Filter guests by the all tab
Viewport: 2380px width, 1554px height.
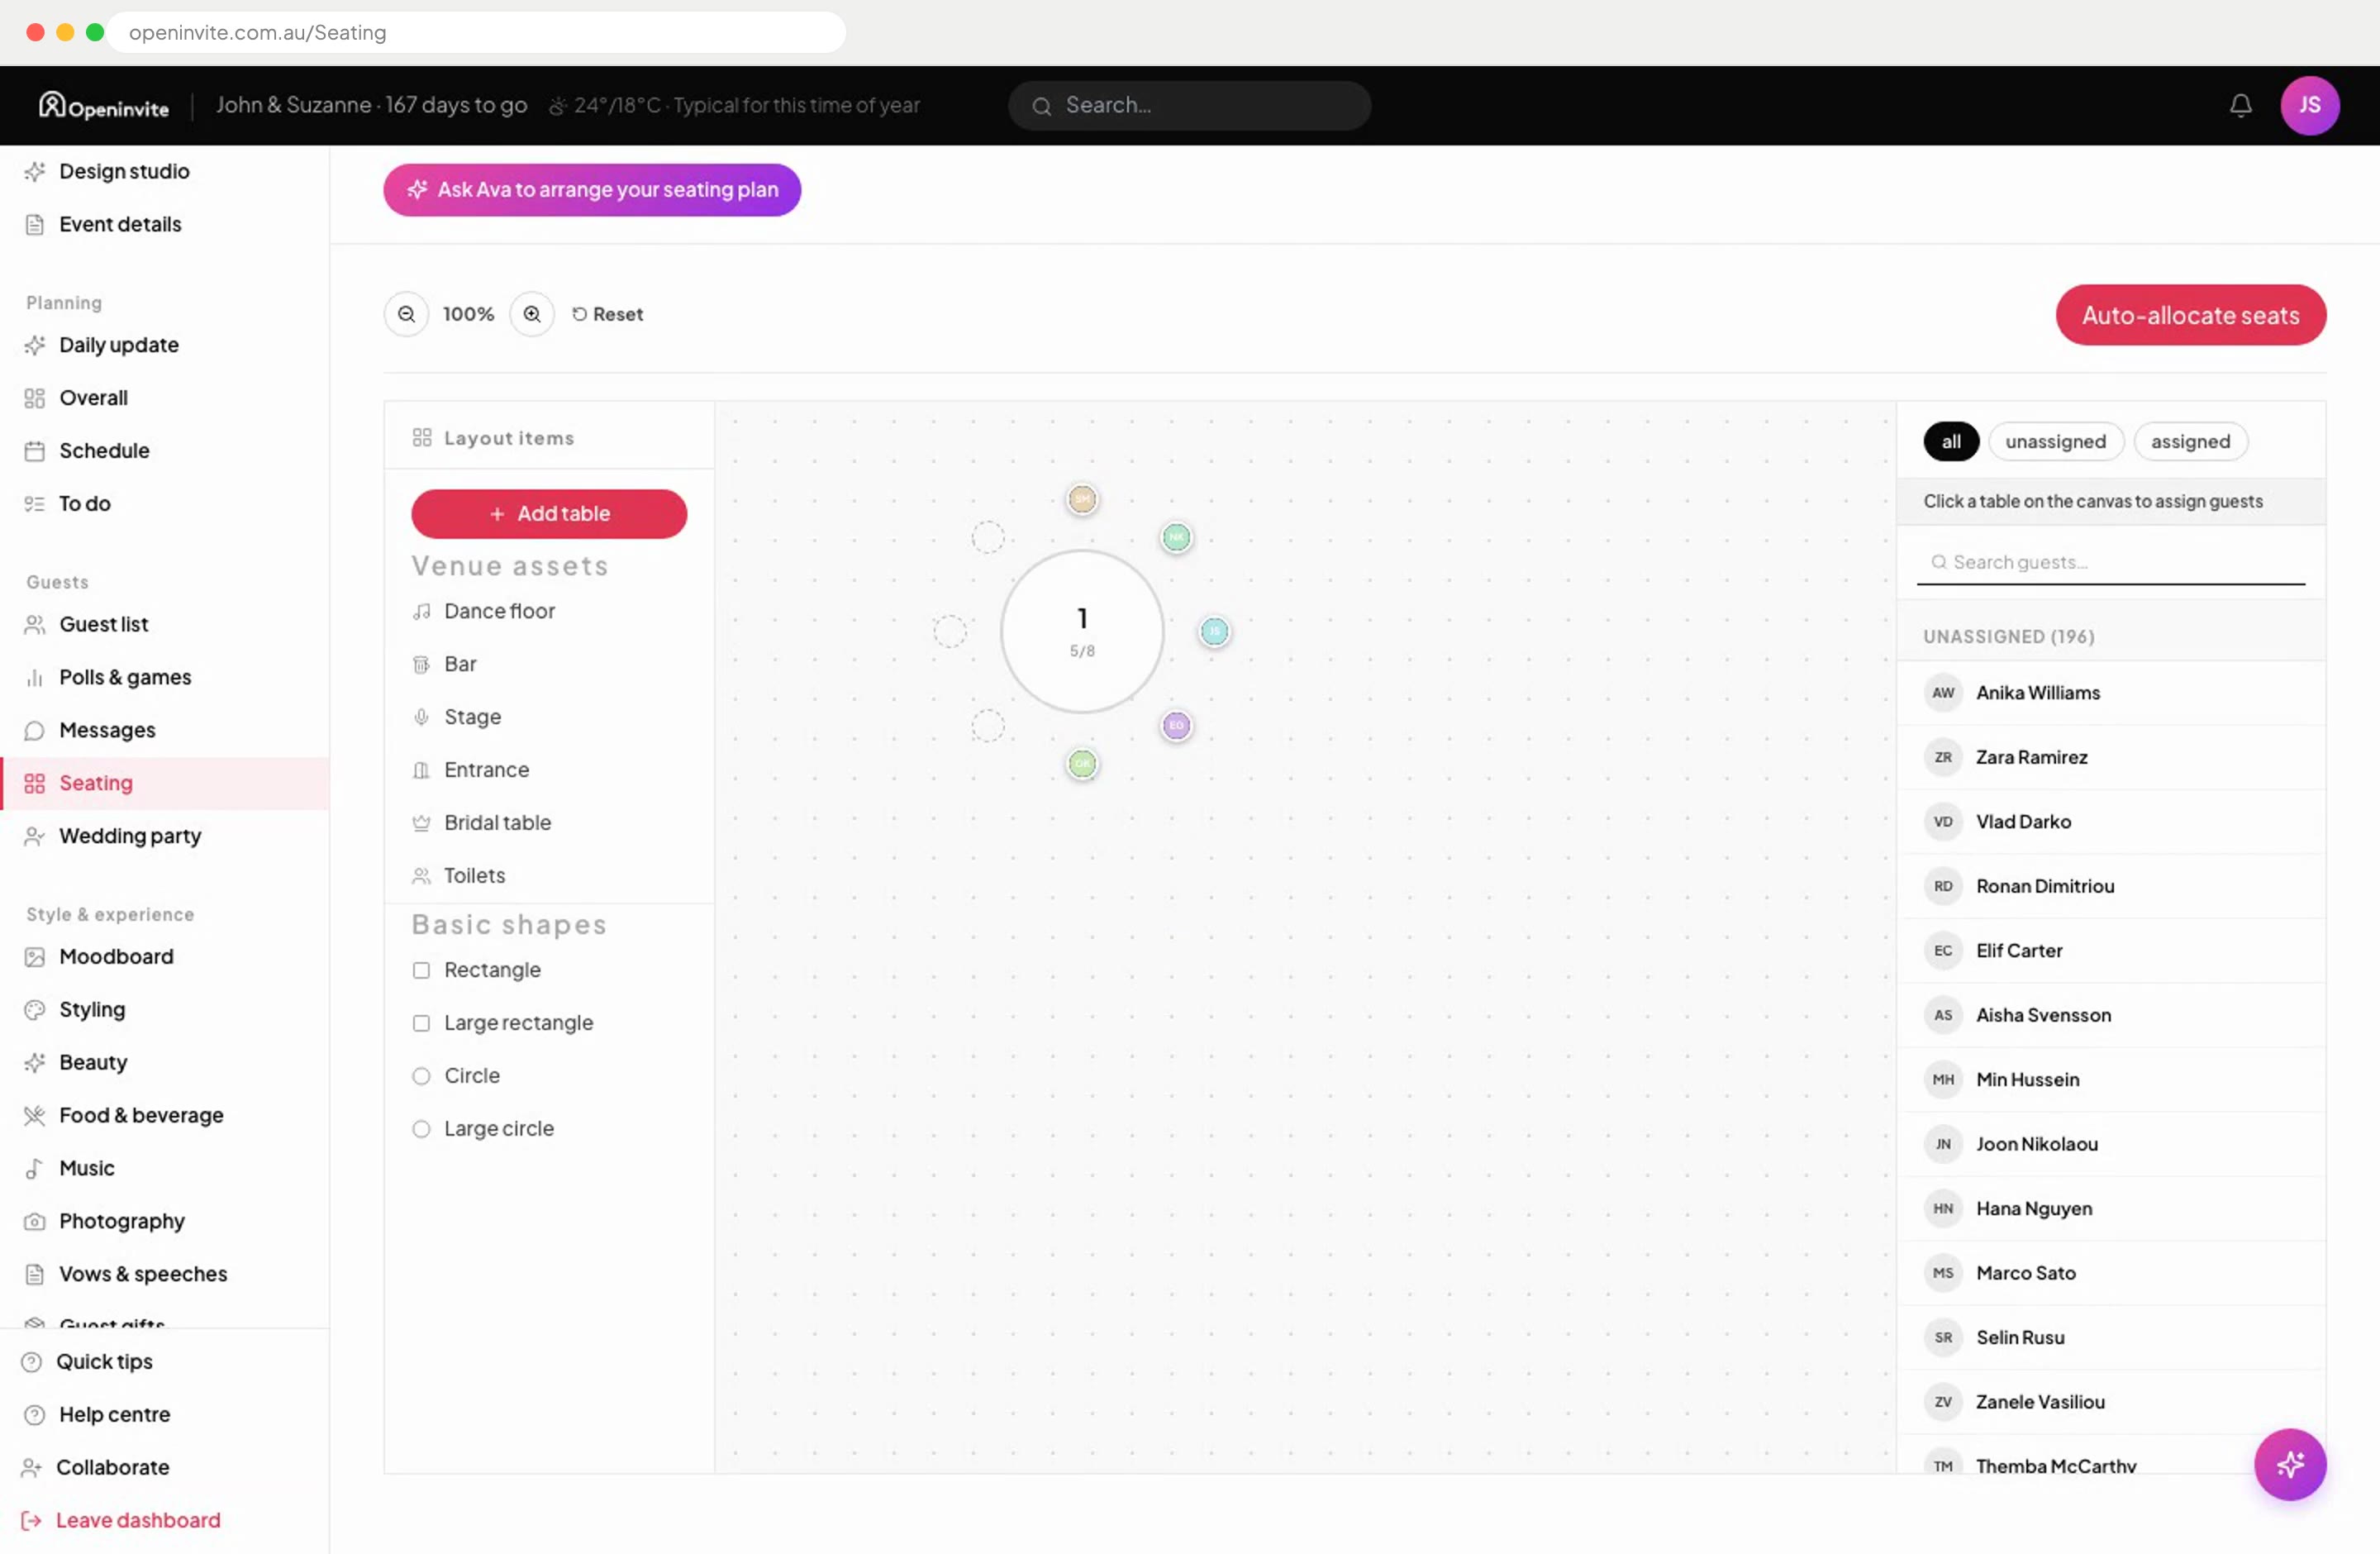click(x=1950, y=442)
